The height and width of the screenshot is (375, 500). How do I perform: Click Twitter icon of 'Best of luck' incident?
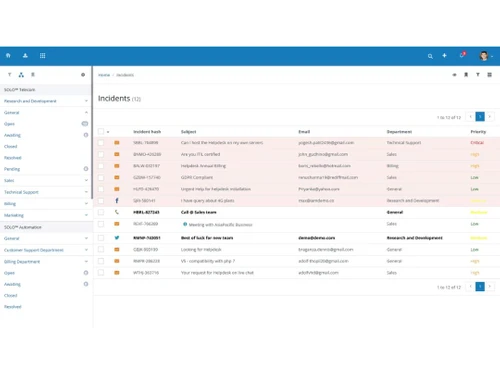click(117, 238)
